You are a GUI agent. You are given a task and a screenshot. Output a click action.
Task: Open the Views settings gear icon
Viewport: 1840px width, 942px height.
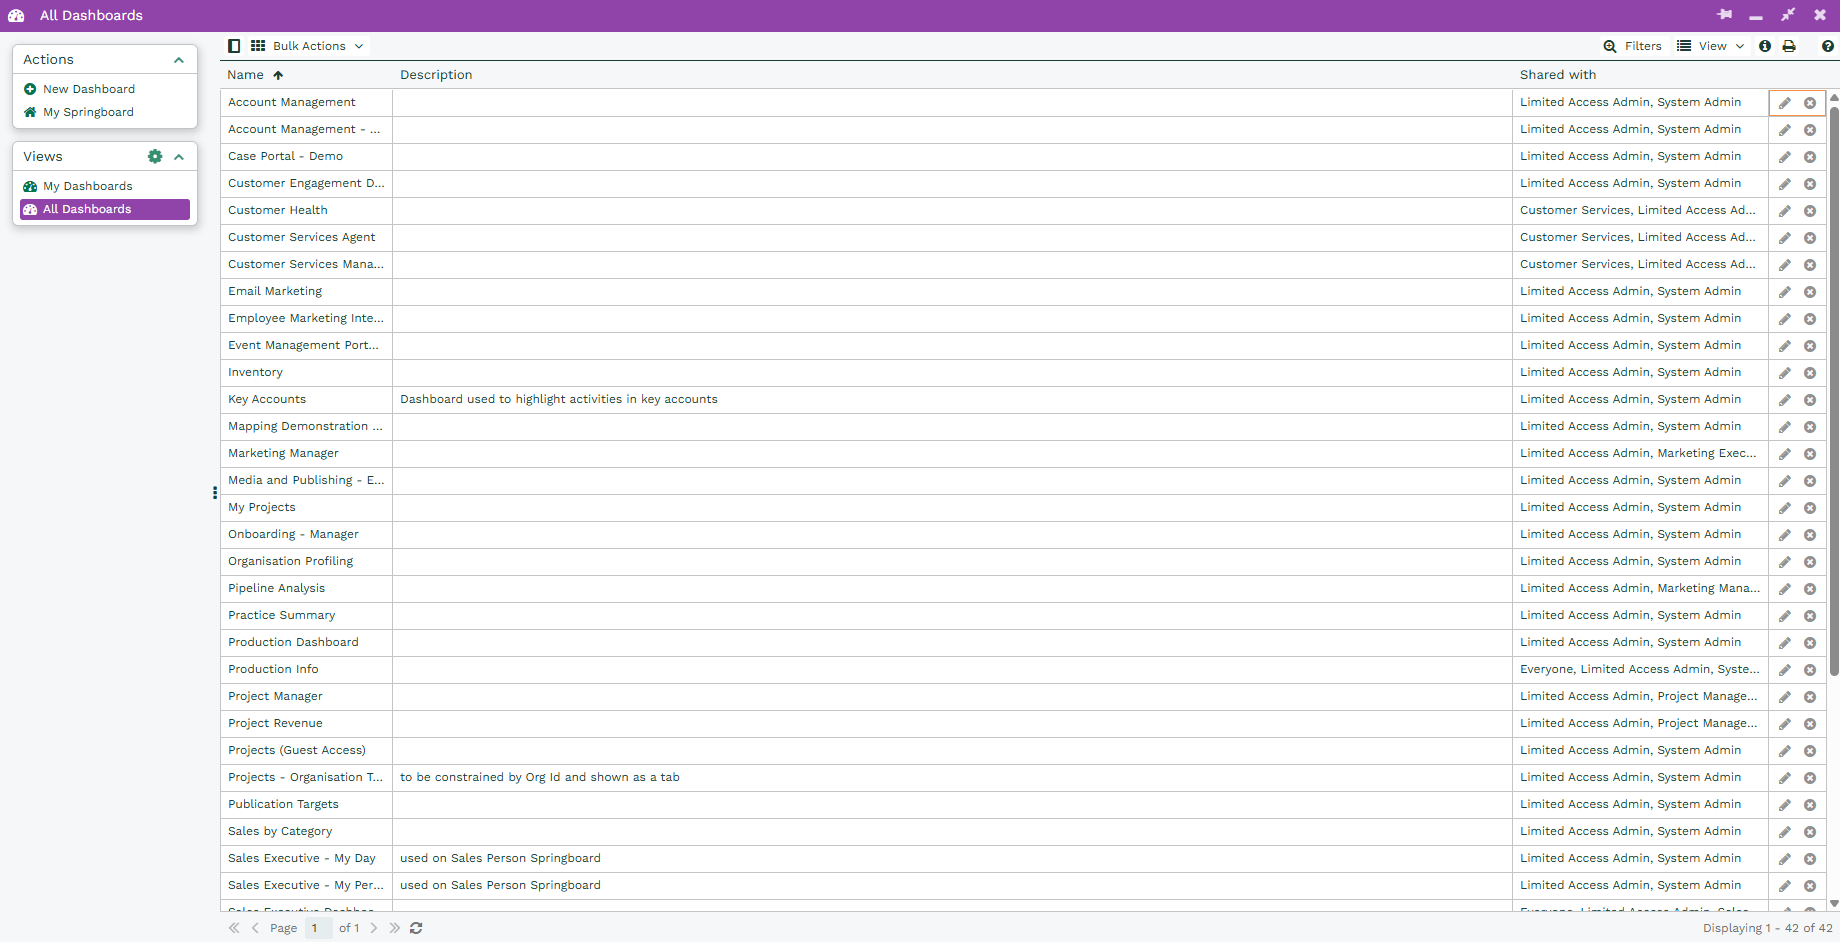point(155,157)
